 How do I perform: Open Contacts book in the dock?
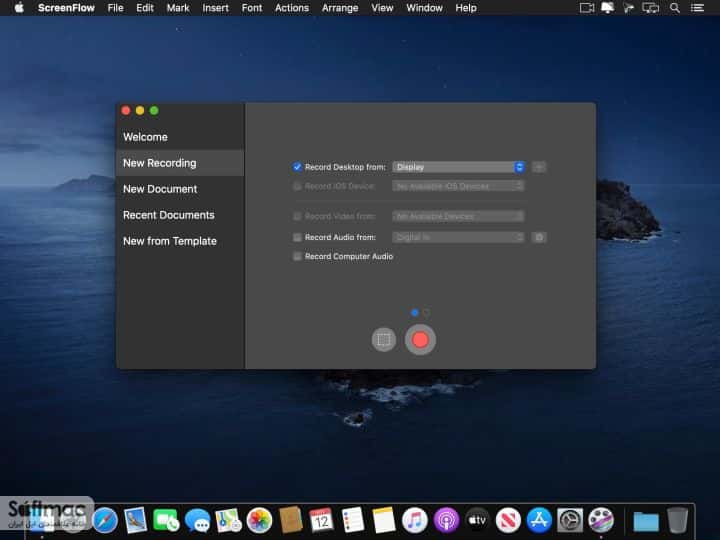coord(290,520)
